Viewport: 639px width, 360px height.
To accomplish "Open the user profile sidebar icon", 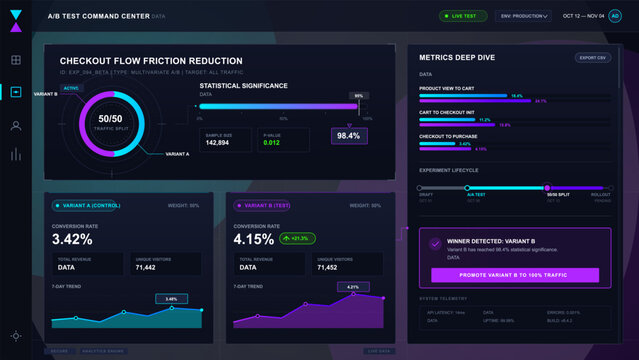I will pos(16,126).
